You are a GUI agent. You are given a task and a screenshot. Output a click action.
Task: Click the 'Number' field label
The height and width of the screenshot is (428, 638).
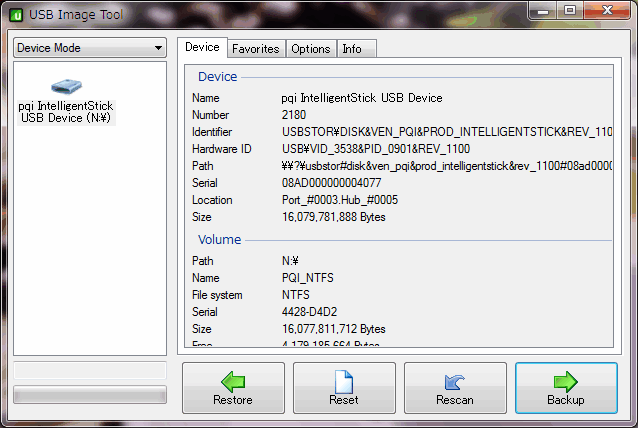pyautogui.click(x=210, y=115)
